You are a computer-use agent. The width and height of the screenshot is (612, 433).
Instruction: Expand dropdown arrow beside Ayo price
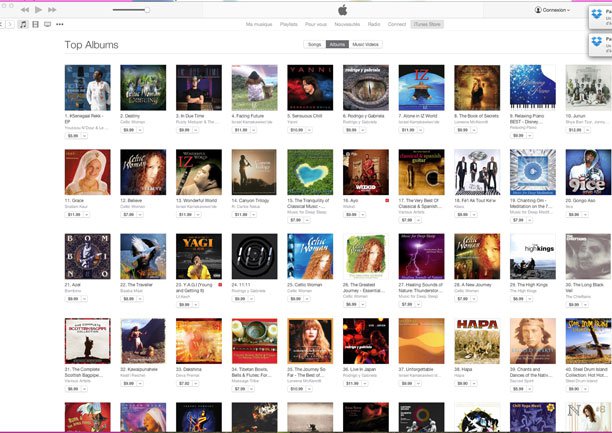(x=363, y=214)
